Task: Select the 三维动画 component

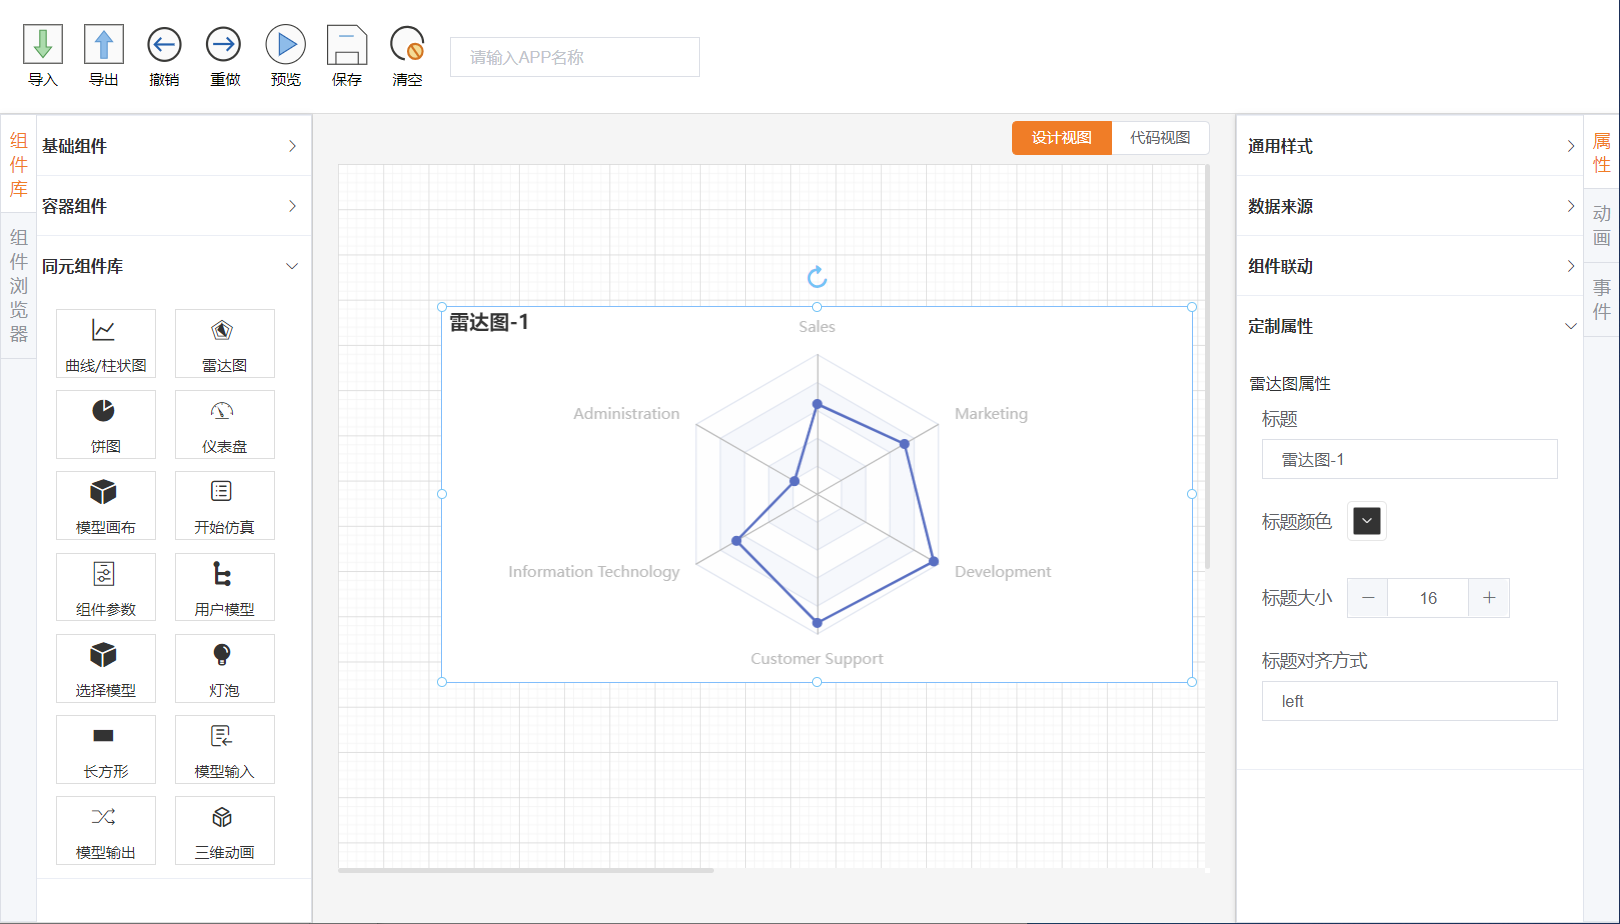Action: click(x=225, y=830)
